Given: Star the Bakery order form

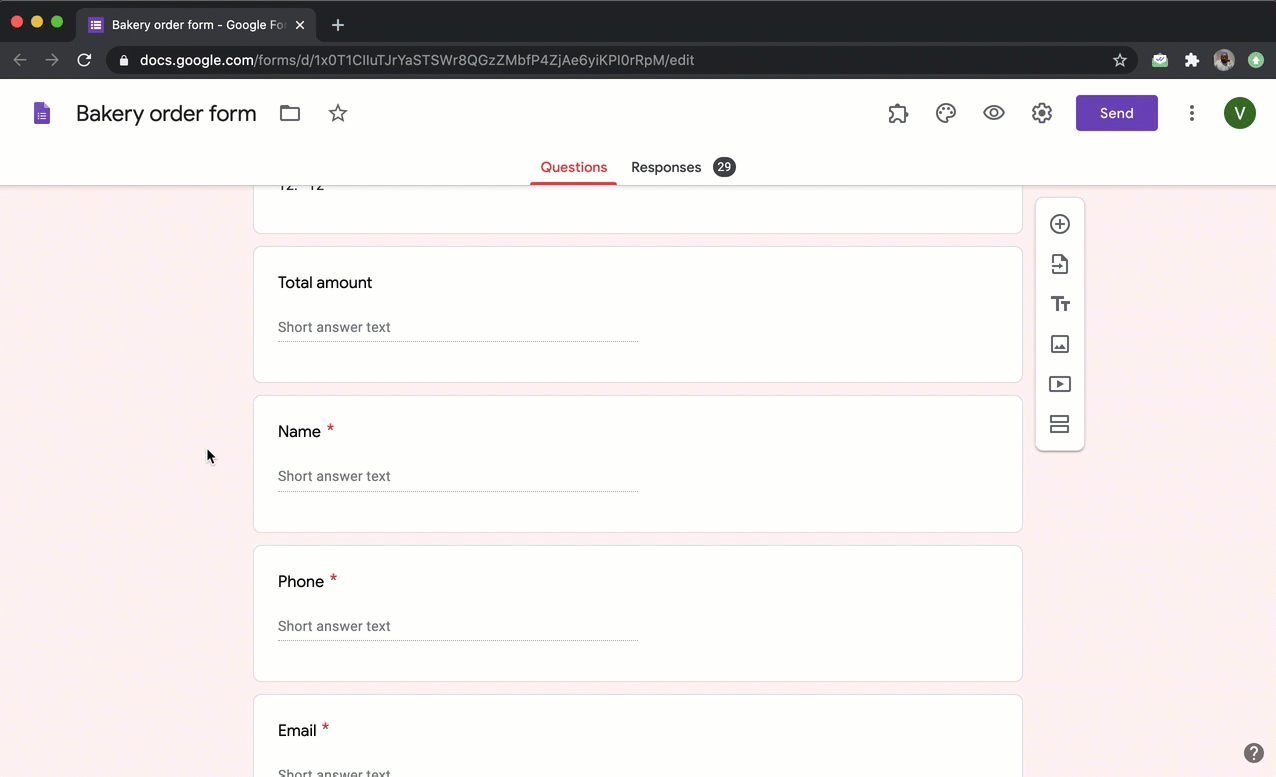Looking at the screenshot, I should 338,113.
